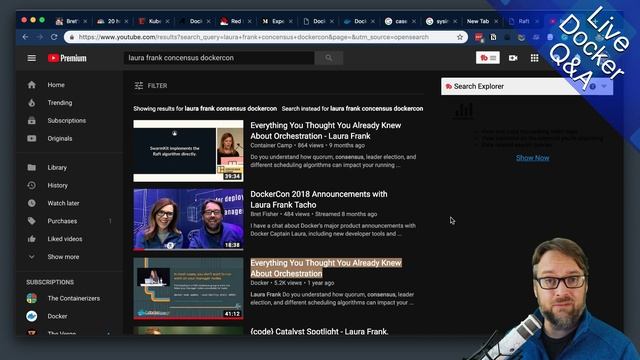Go back with browser back arrow
This screenshot has width=640, height=360.
tap(25, 37)
